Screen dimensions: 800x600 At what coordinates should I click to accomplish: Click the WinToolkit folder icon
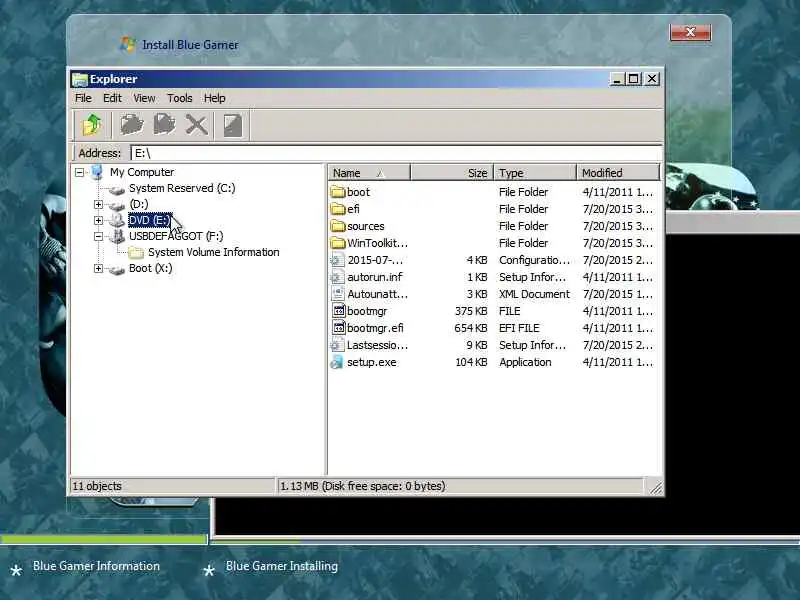click(x=338, y=243)
